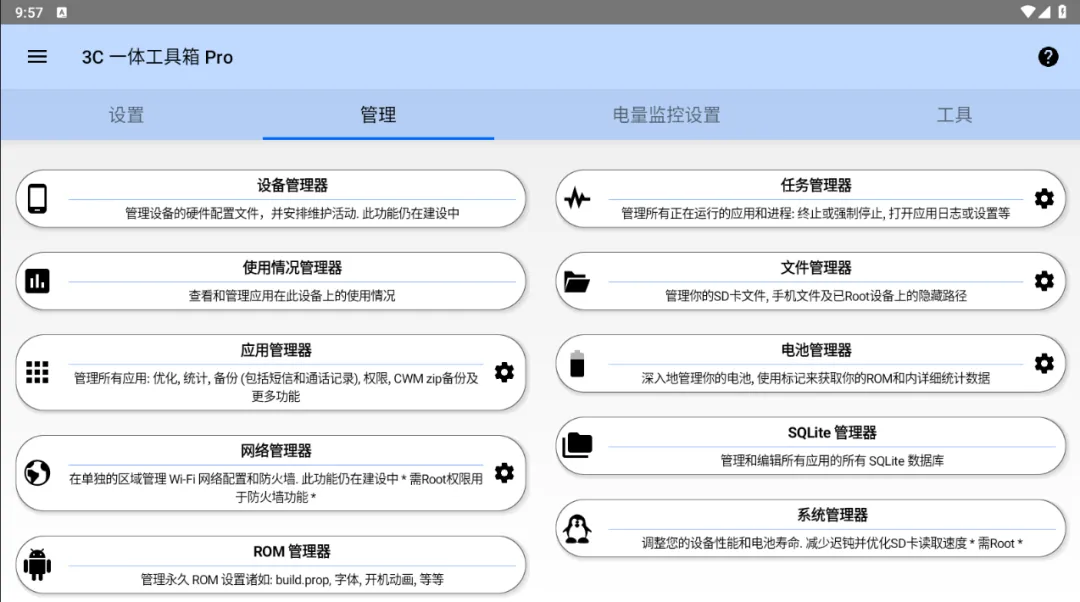
Task: Tap the pulse waveform icon for 任务管理器
Action: (x=577, y=199)
